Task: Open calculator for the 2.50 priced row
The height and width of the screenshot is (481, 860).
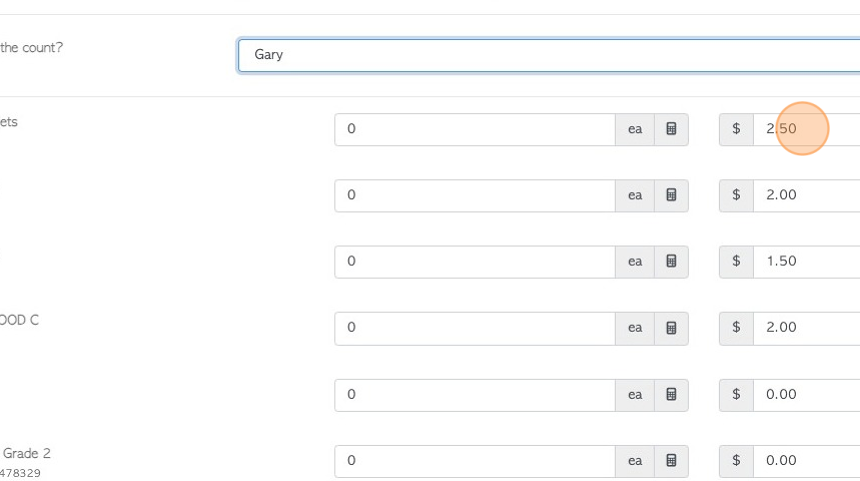Action: [671, 129]
